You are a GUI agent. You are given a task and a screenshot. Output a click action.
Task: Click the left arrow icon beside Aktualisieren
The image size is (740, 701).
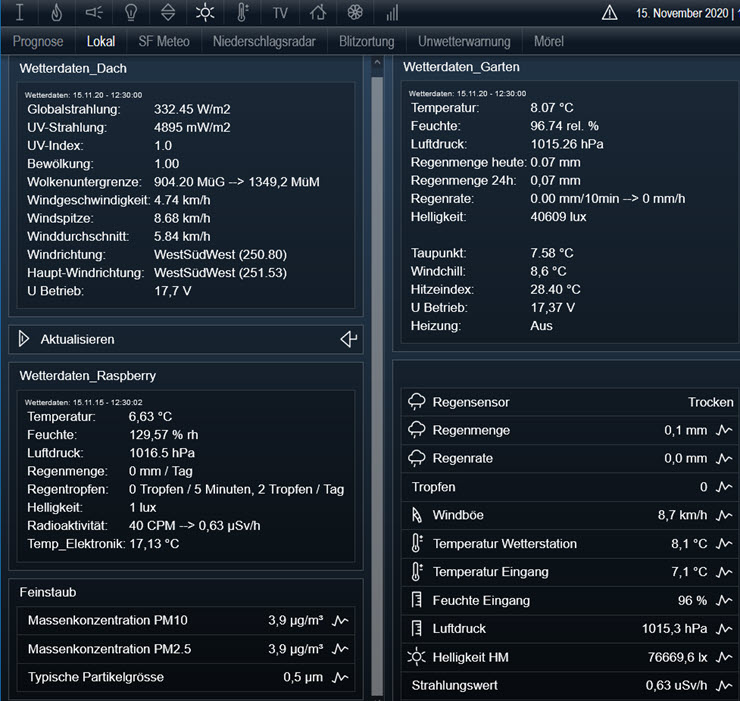(x=348, y=339)
